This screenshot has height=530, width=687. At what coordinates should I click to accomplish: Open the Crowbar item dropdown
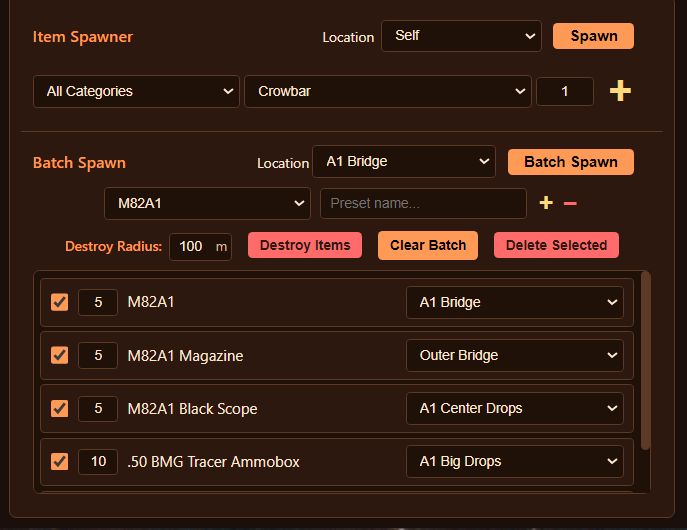point(388,91)
